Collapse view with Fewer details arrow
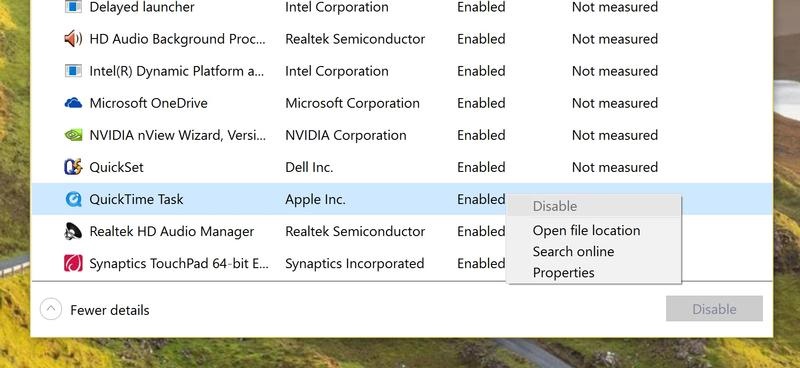Viewport: 800px width, 368px height. (51, 309)
